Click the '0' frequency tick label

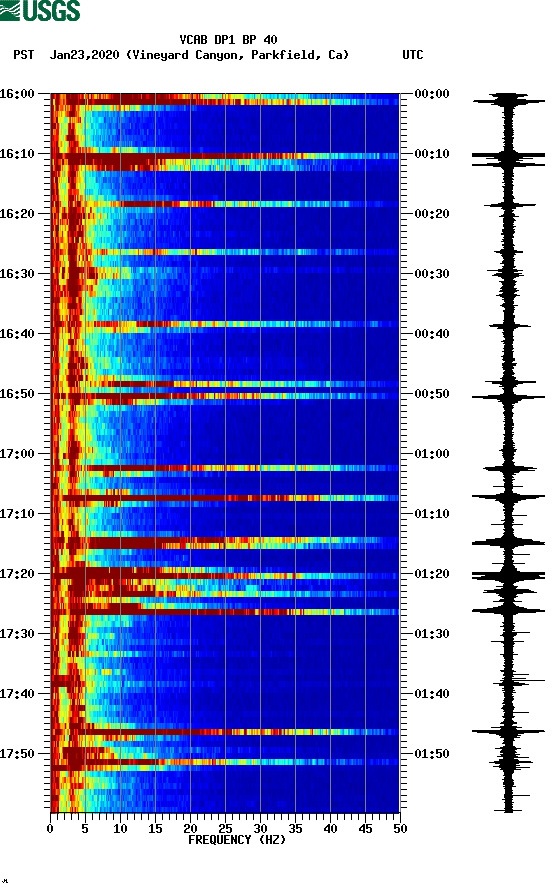pyautogui.click(x=50, y=829)
